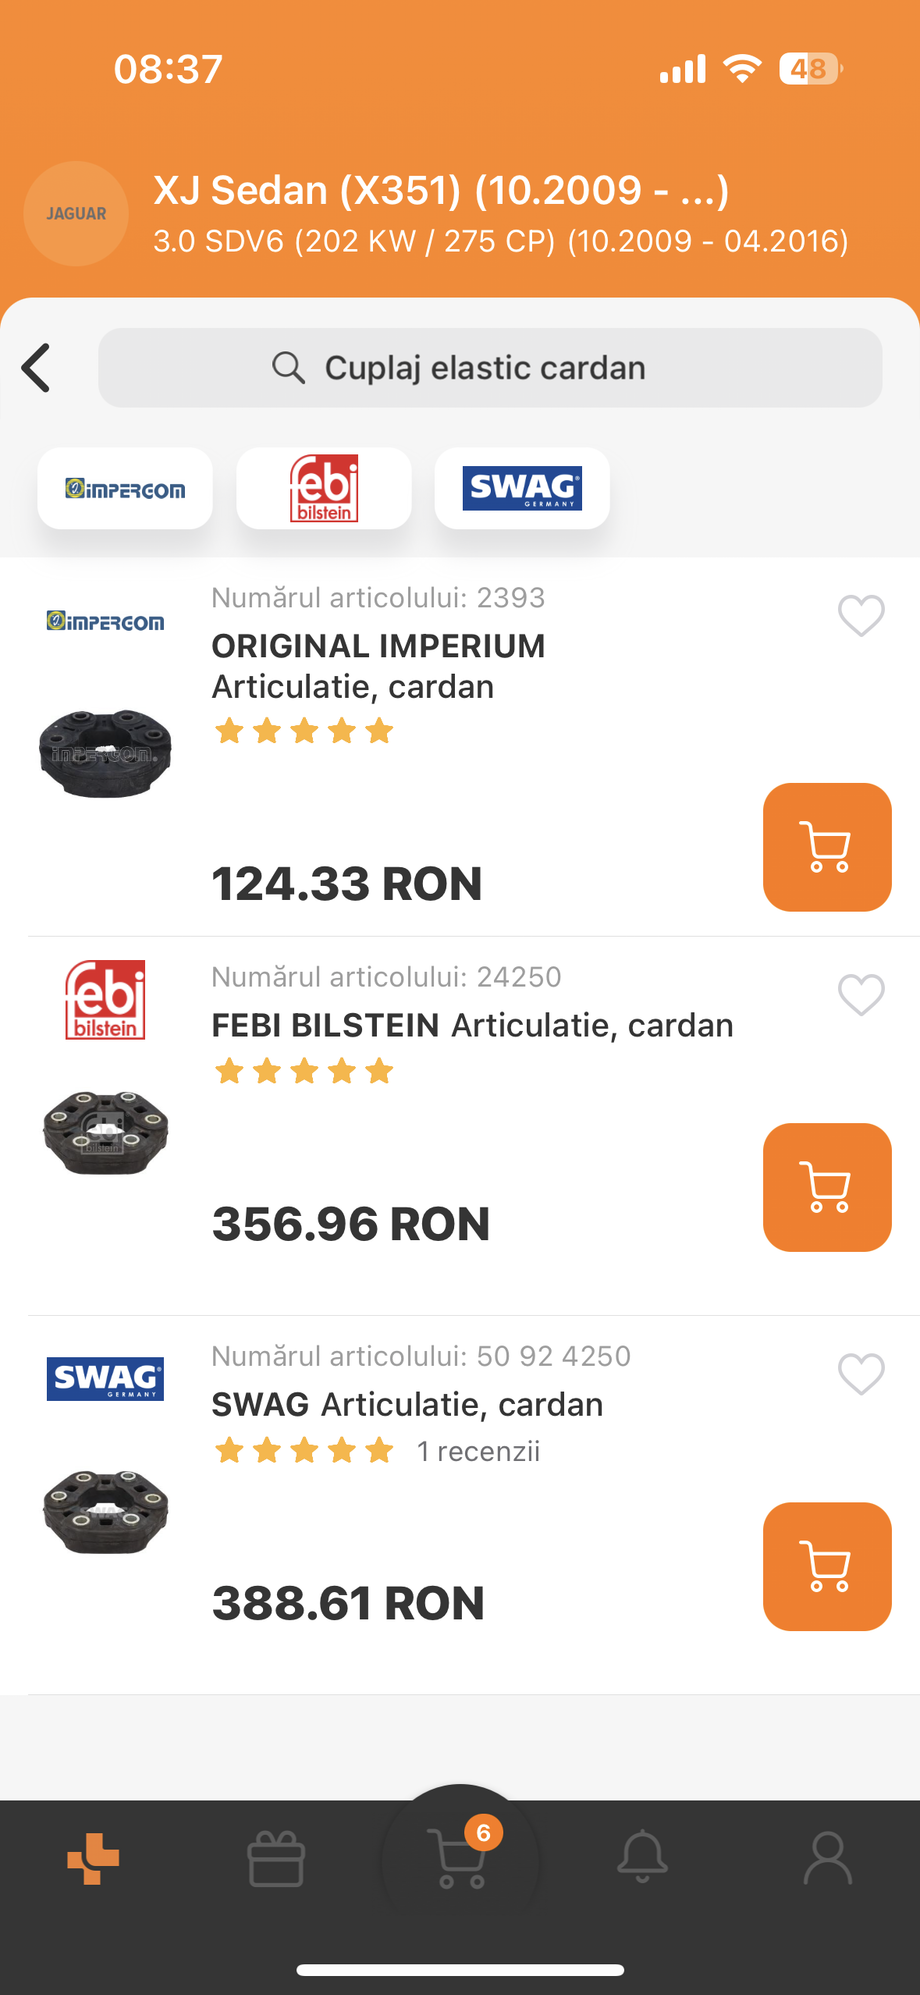The width and height of the screenshot is (920, 1995).
Task: Open the gift offers tab
Action: 276,1858
